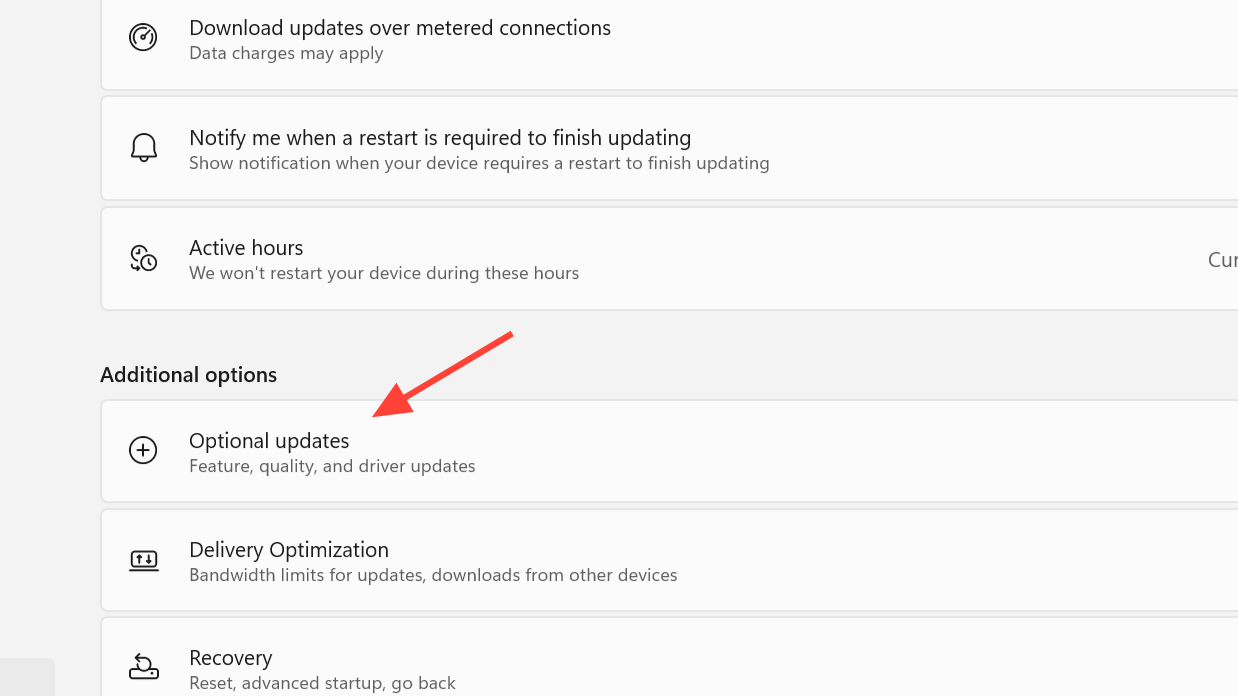Click the 'Data charges may apply' description

286,53
